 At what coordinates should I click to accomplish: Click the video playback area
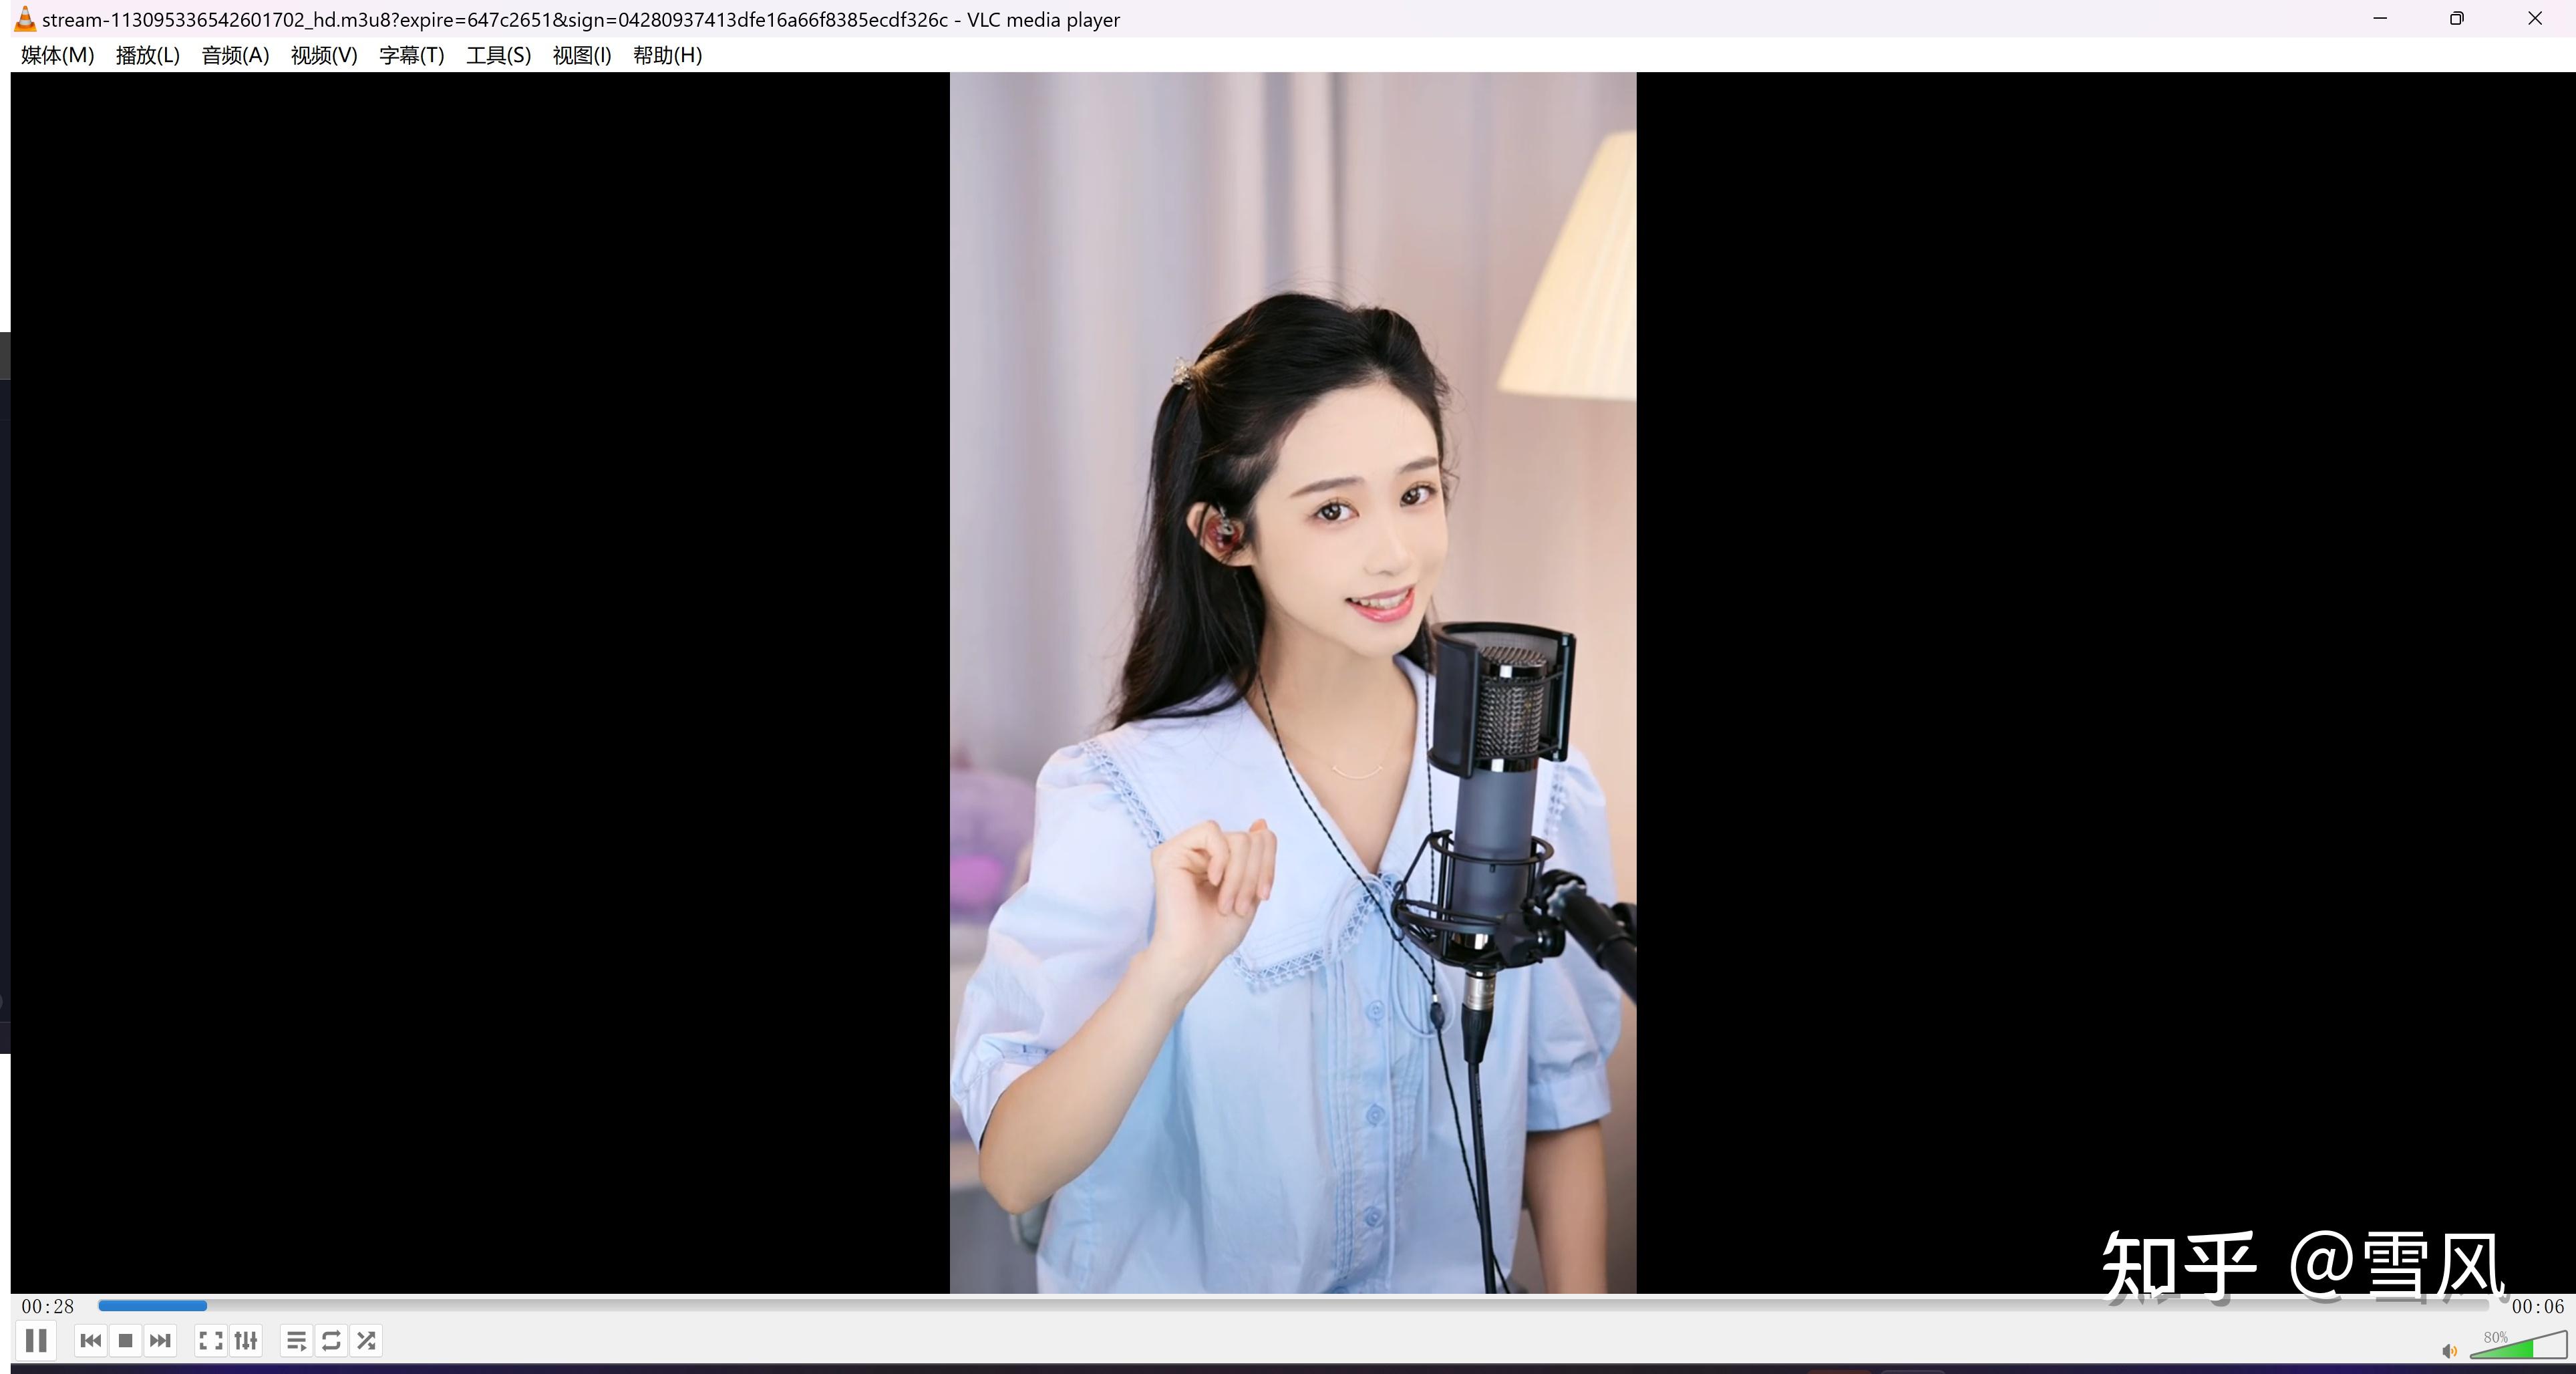click(x=1293, y=682)
